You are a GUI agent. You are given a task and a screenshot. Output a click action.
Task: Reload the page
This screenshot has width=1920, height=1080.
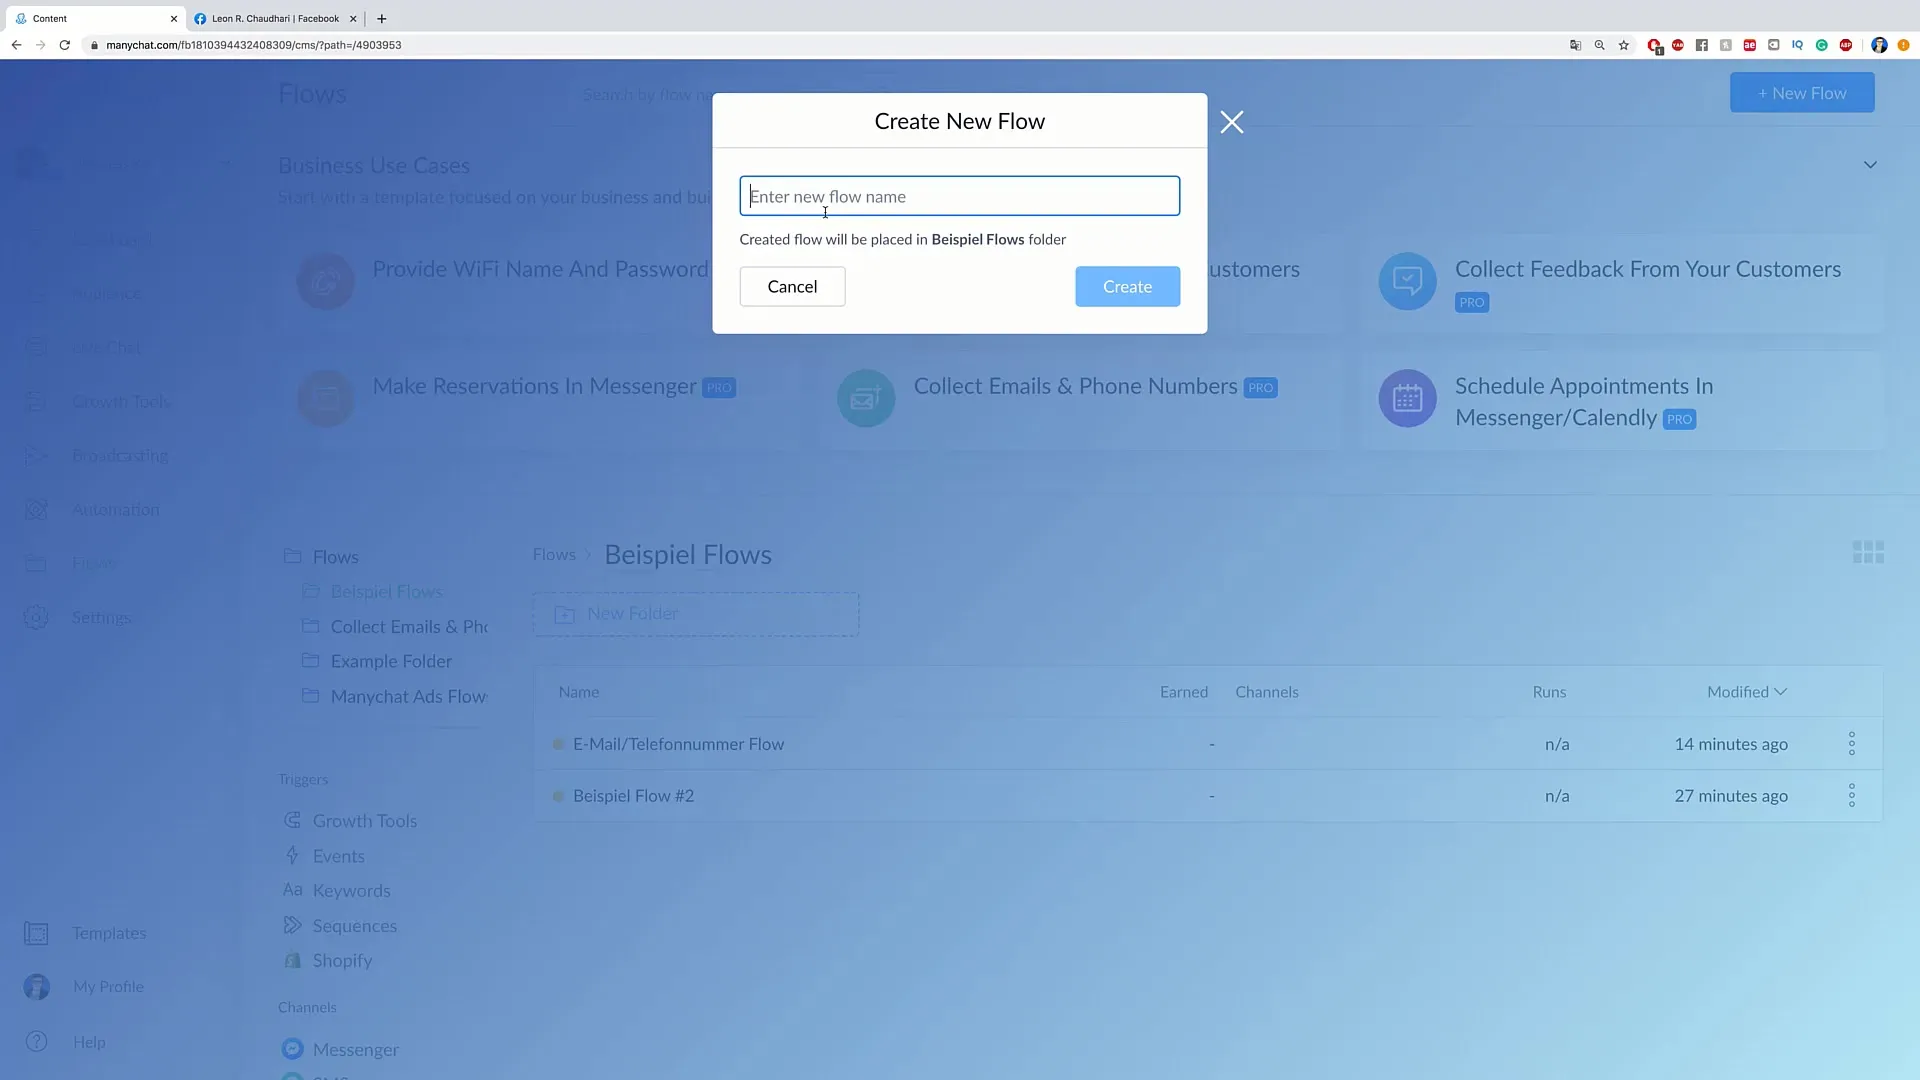(64, 45)
